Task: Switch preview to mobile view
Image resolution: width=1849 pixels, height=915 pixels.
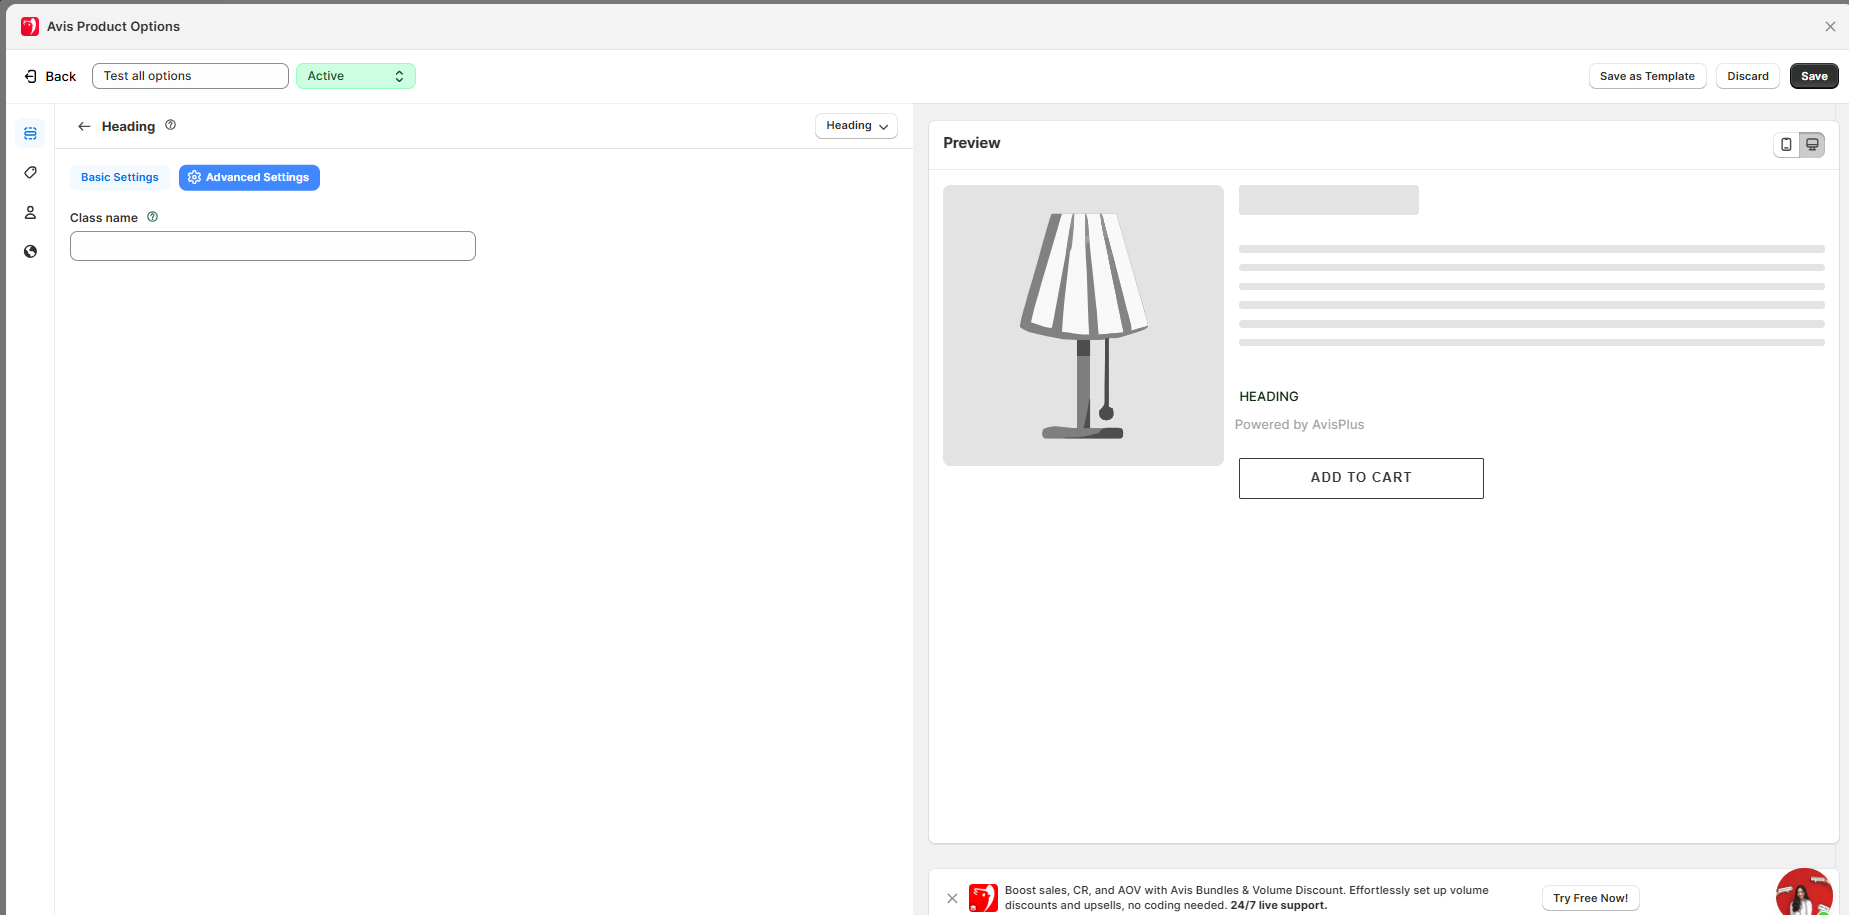Action: pyautogui.click(x=1786, y=145)
